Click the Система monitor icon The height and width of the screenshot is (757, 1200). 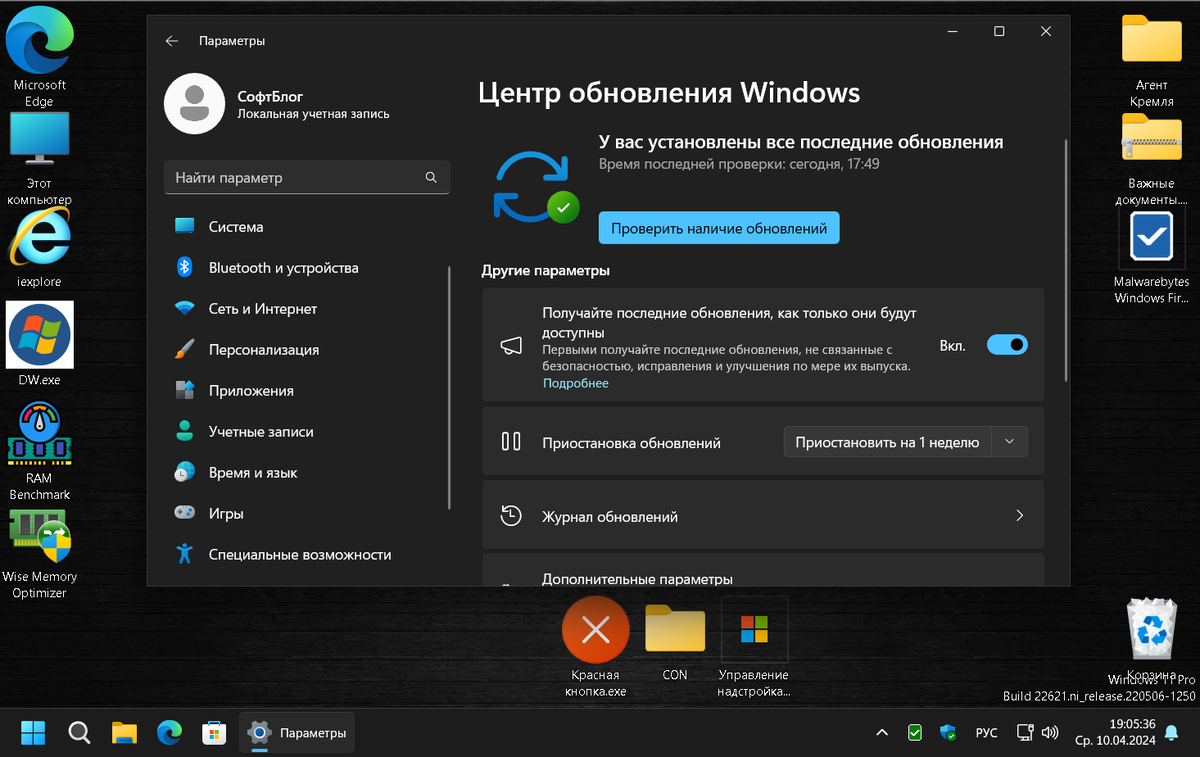coord(184,227)
